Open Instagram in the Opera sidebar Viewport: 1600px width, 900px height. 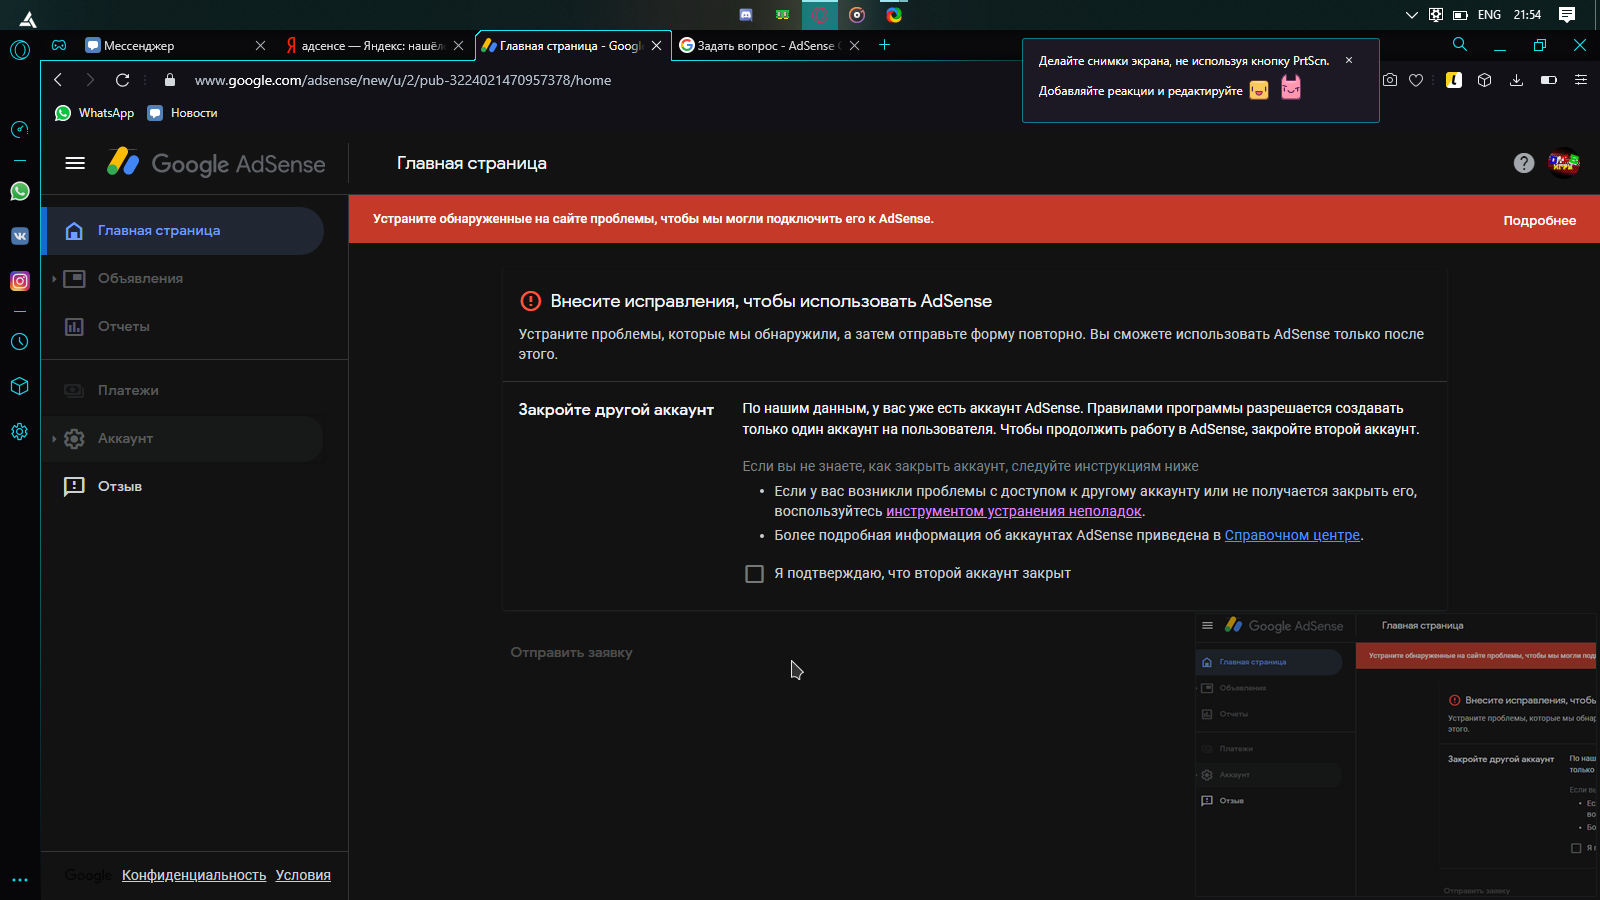[20, 281]
